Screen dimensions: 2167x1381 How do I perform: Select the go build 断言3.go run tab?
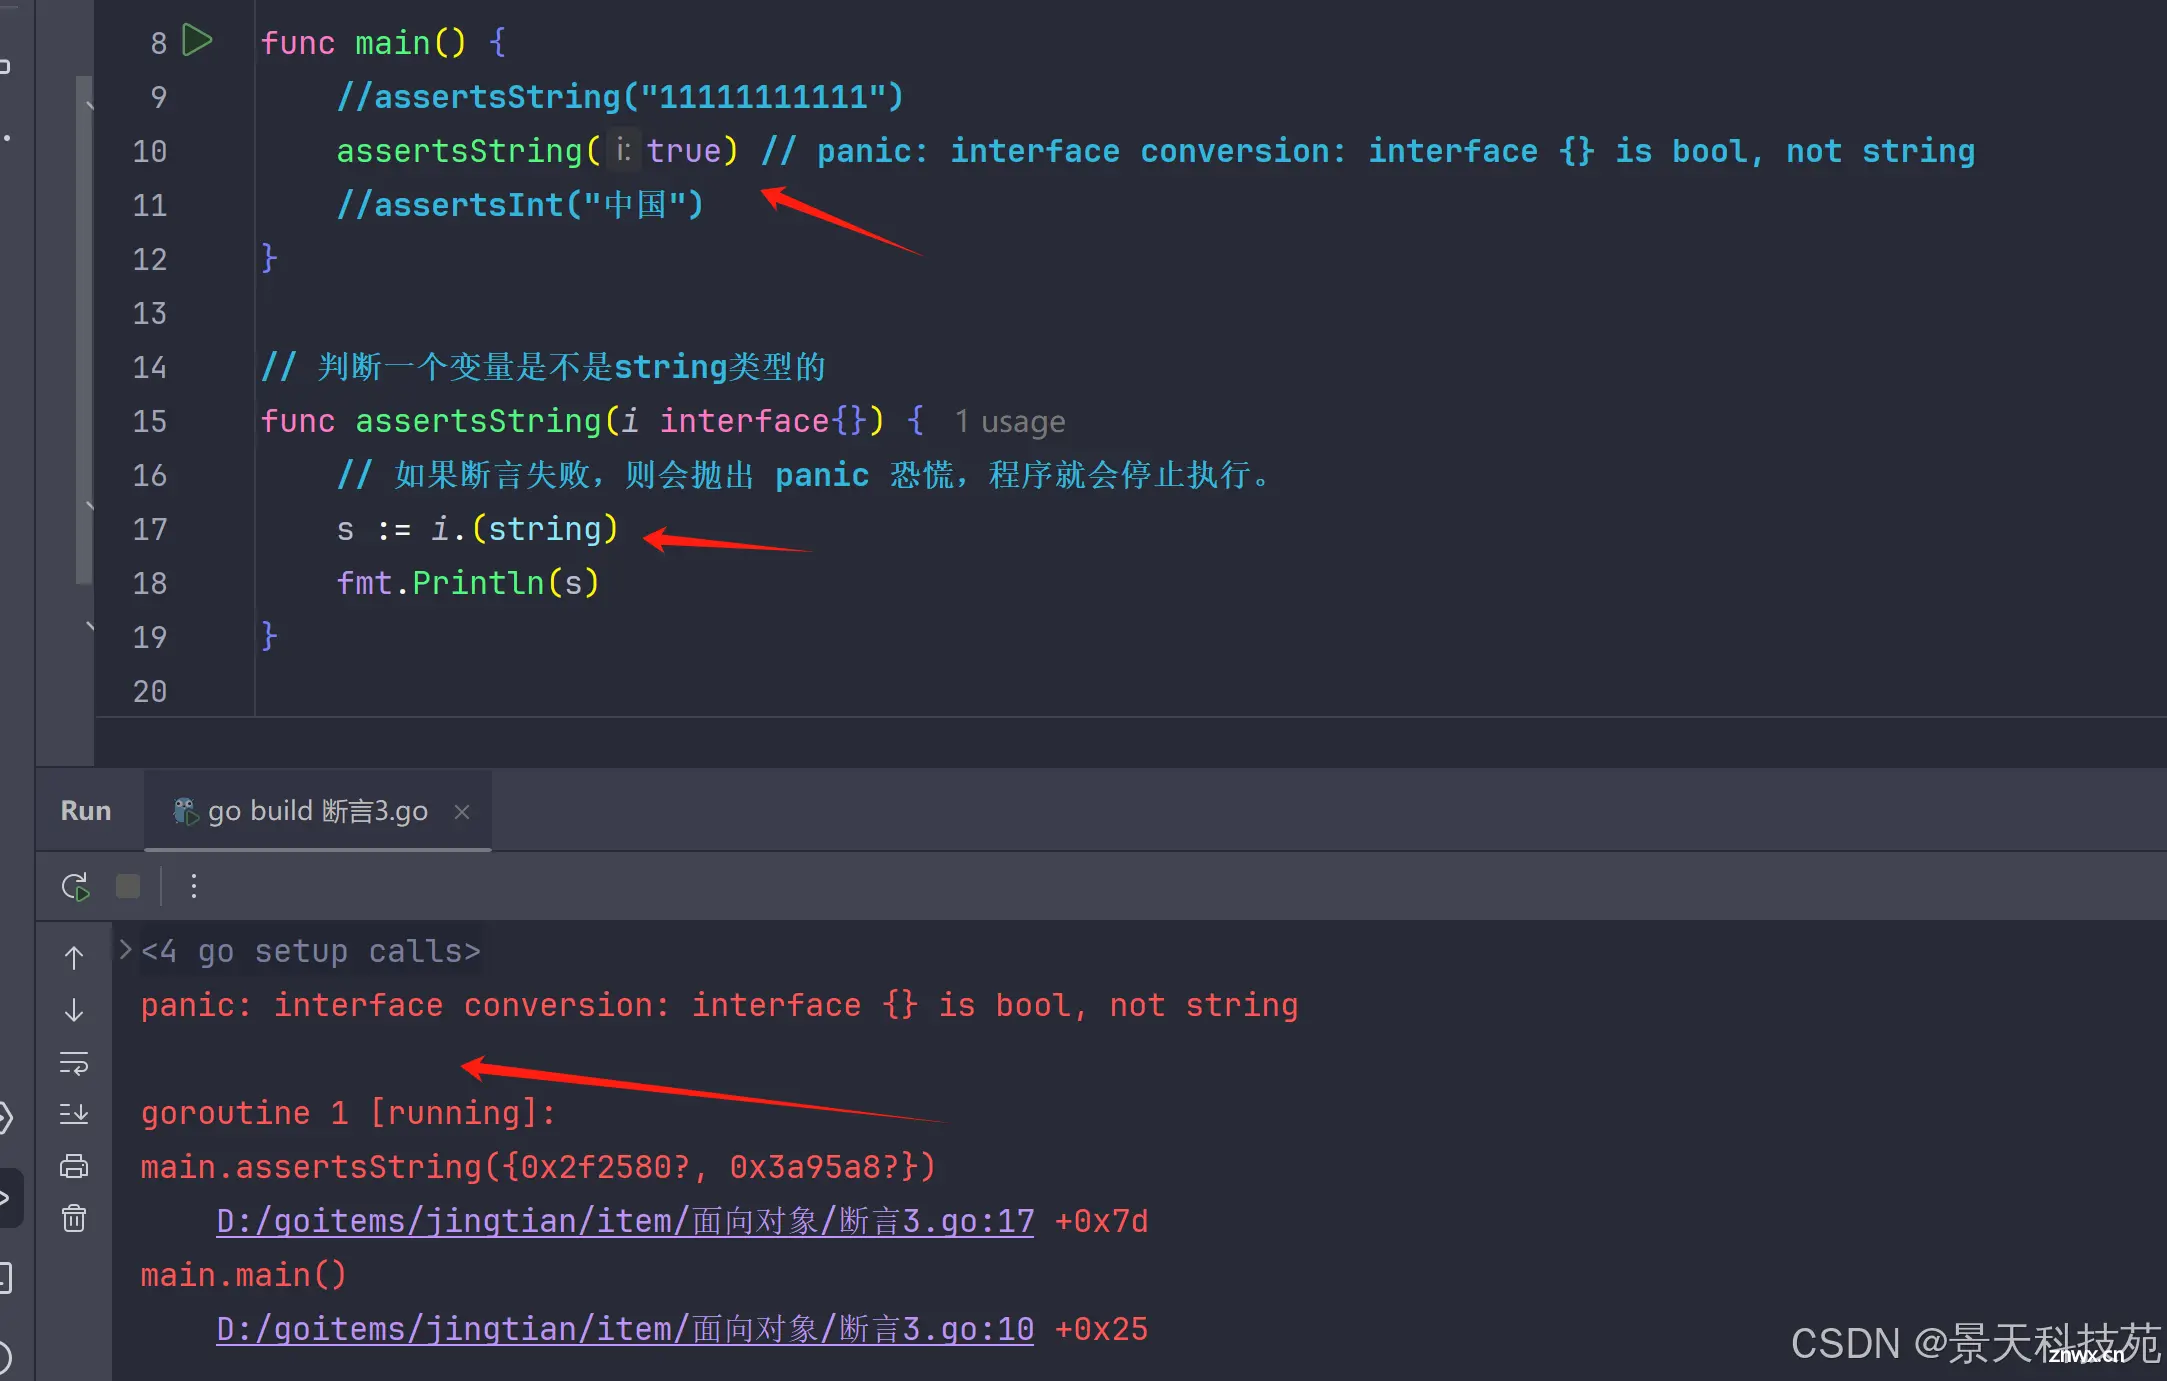[318, 811]
